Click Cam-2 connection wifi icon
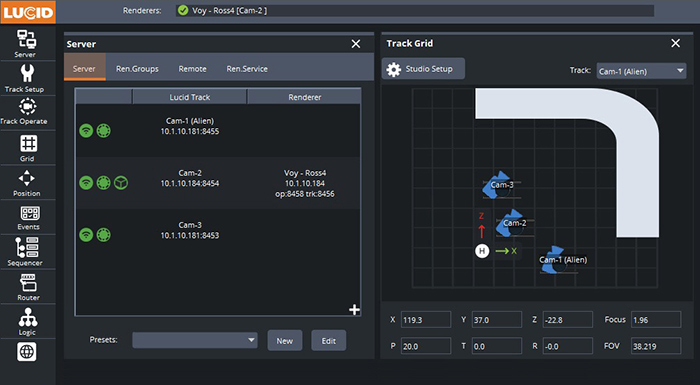The image size is (700, 385). [x=86, y=183]
